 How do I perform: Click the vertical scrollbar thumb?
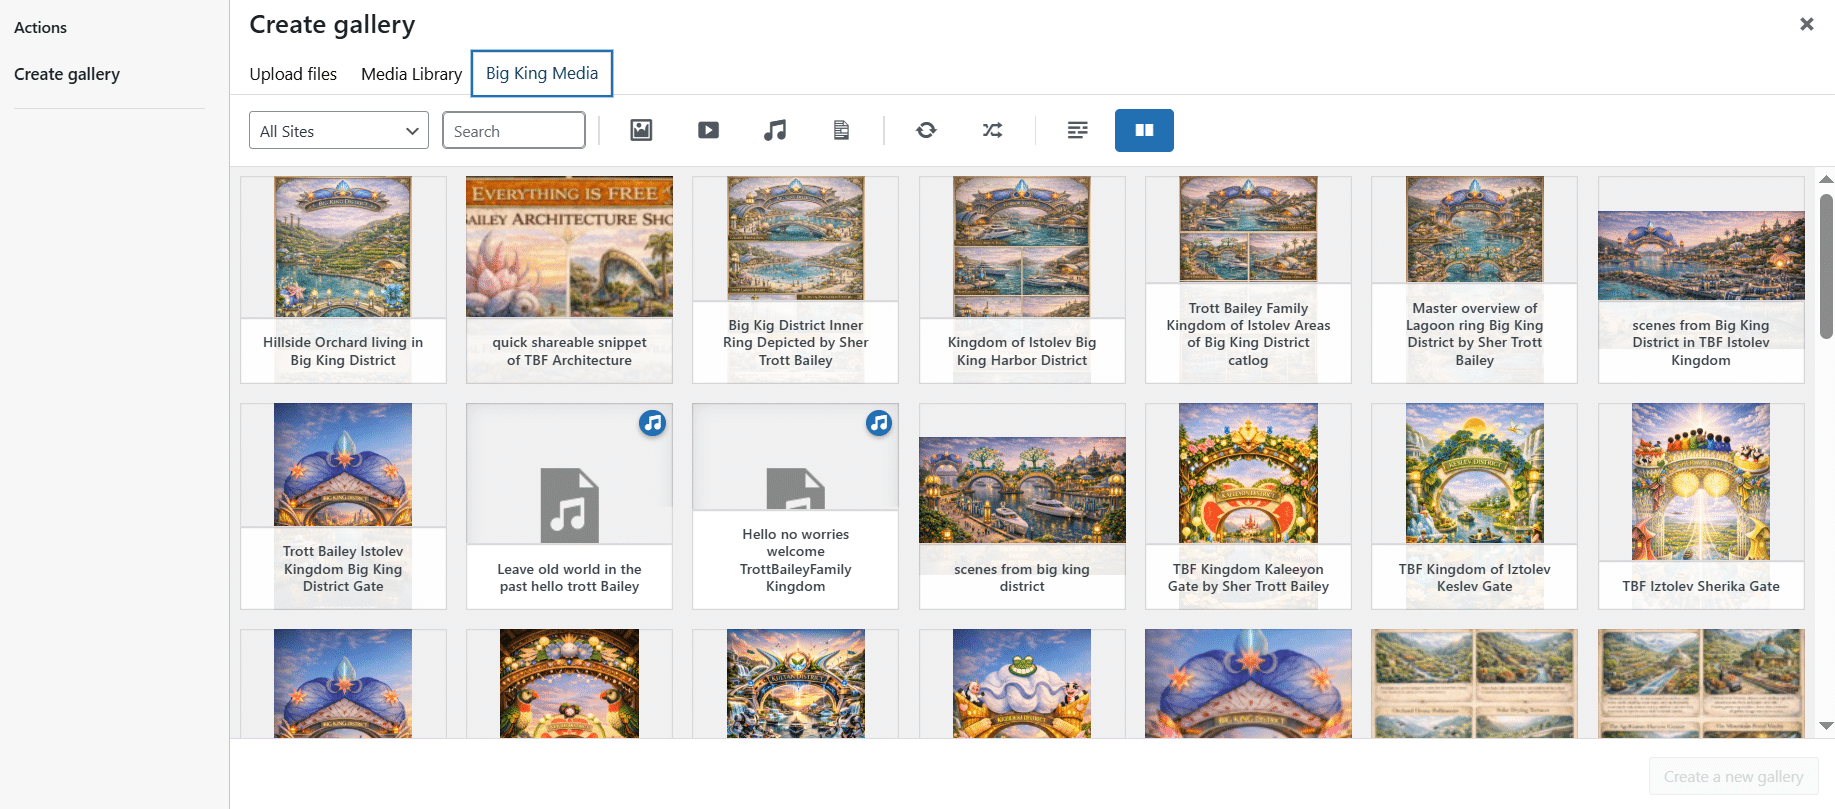coord(1826,265)
